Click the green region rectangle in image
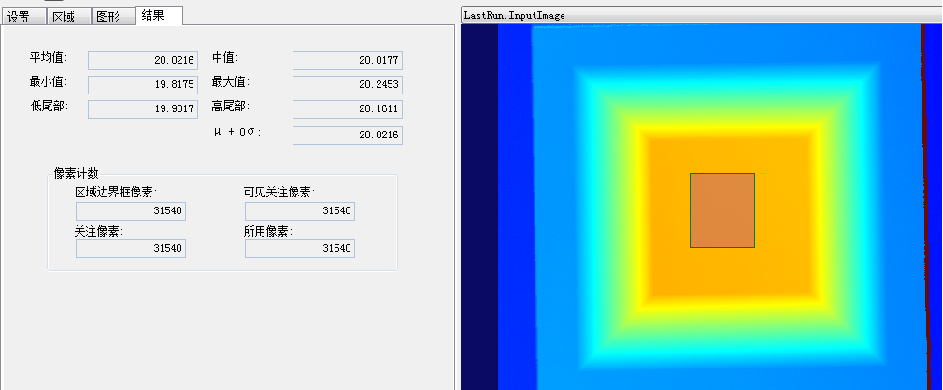This screenshot has height=390, width=943. click(722, 210)
